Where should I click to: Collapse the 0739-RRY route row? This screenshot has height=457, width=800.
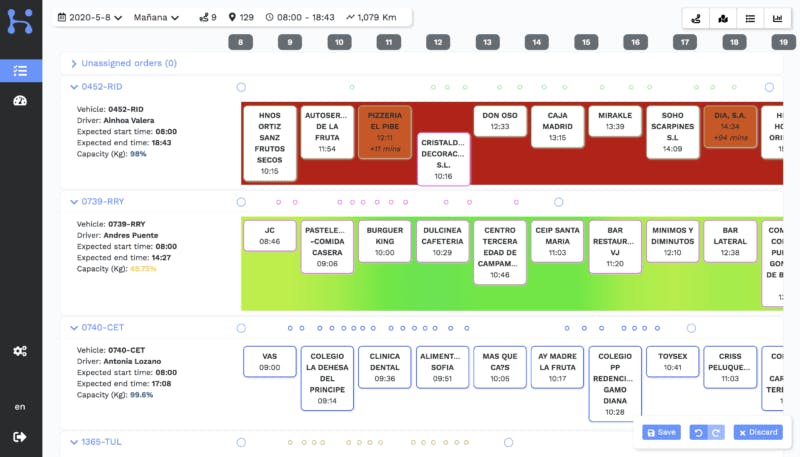[74, 202]
